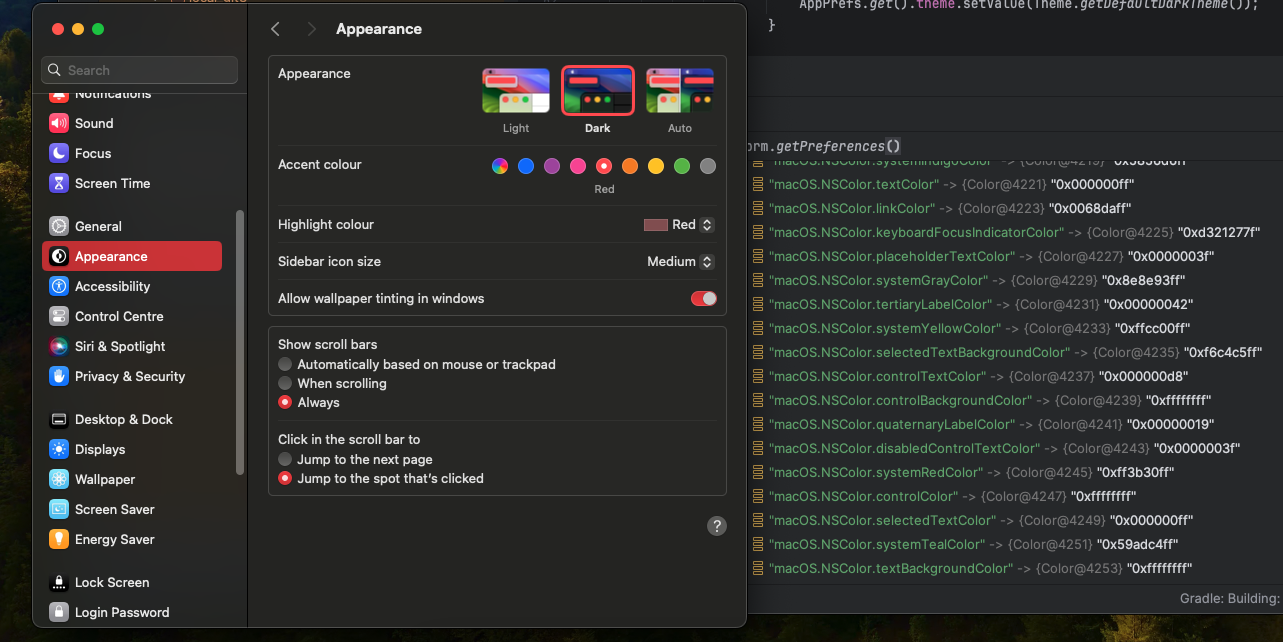Go back using the left chevron
The image size is (1283, 642).
point(276,29)
